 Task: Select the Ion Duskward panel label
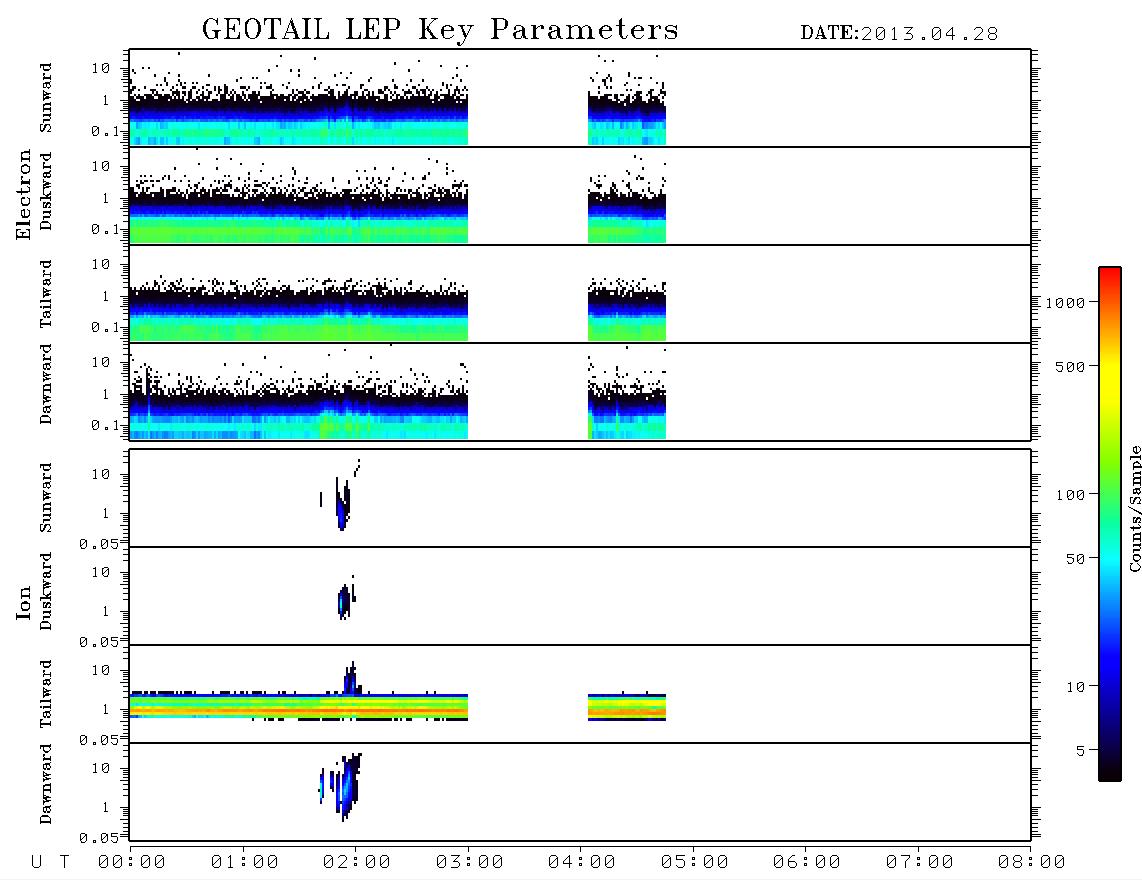pyautogui.click(x=46, y=592)
